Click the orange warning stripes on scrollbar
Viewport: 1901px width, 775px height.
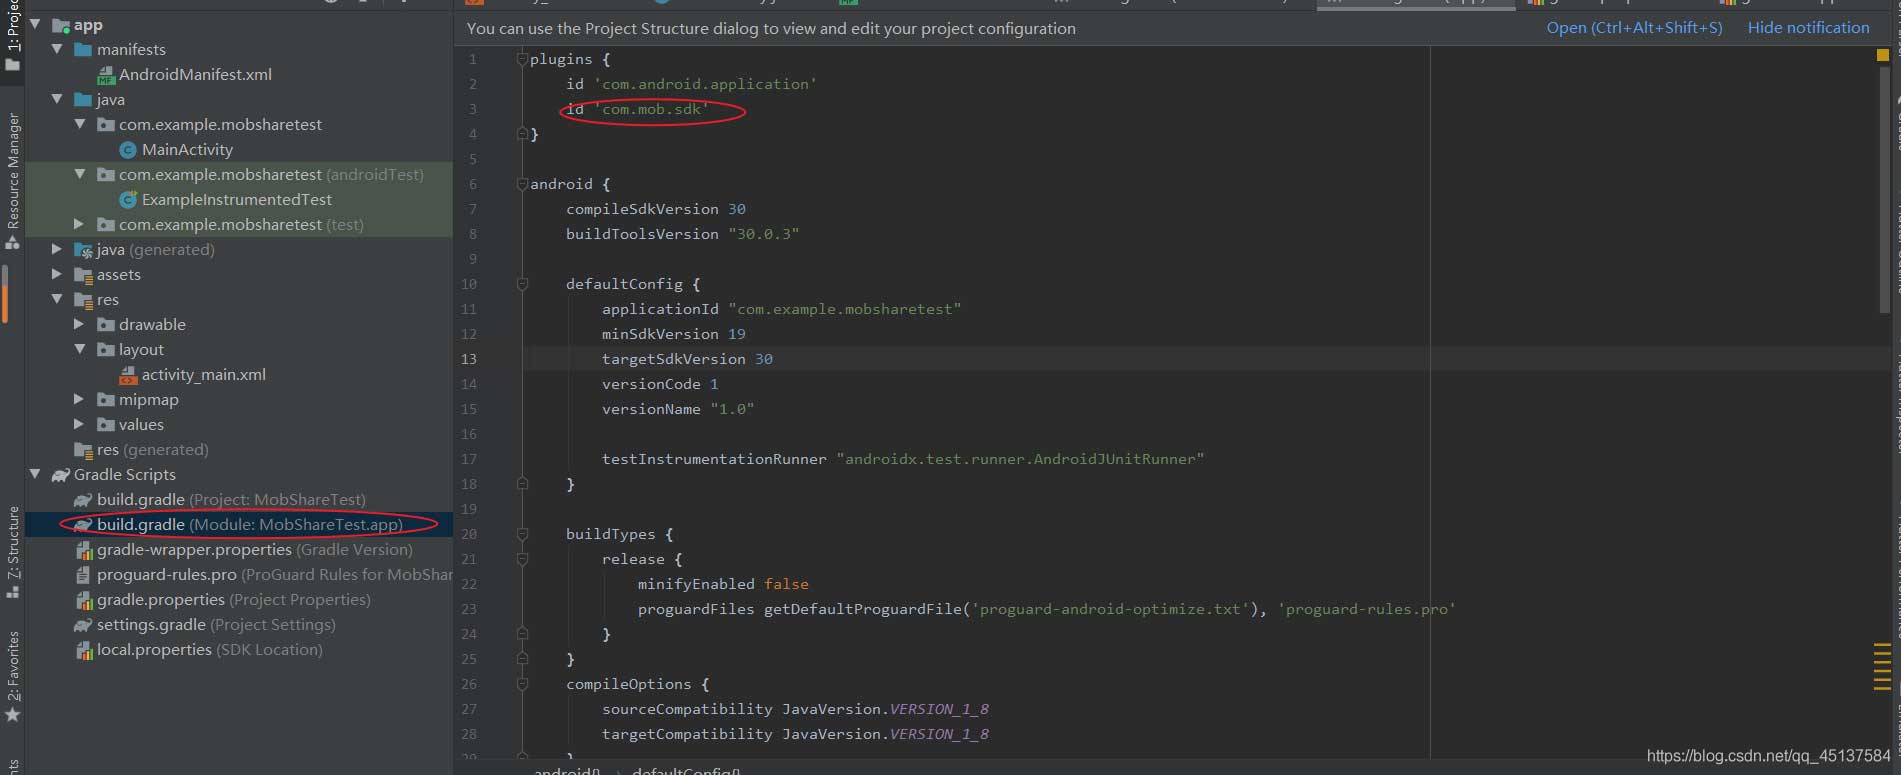click(x=1881, y=667)
